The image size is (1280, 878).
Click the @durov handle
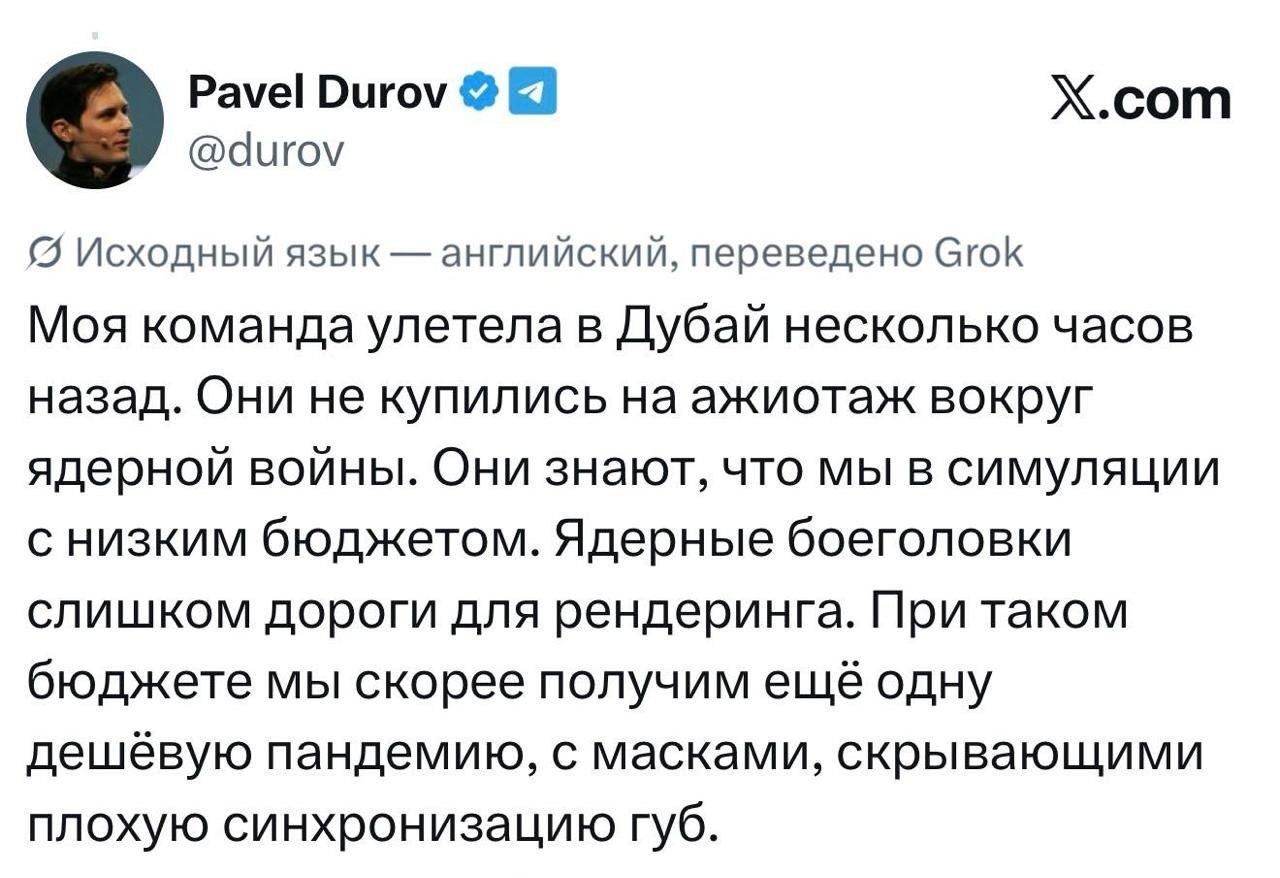[265, 151]
